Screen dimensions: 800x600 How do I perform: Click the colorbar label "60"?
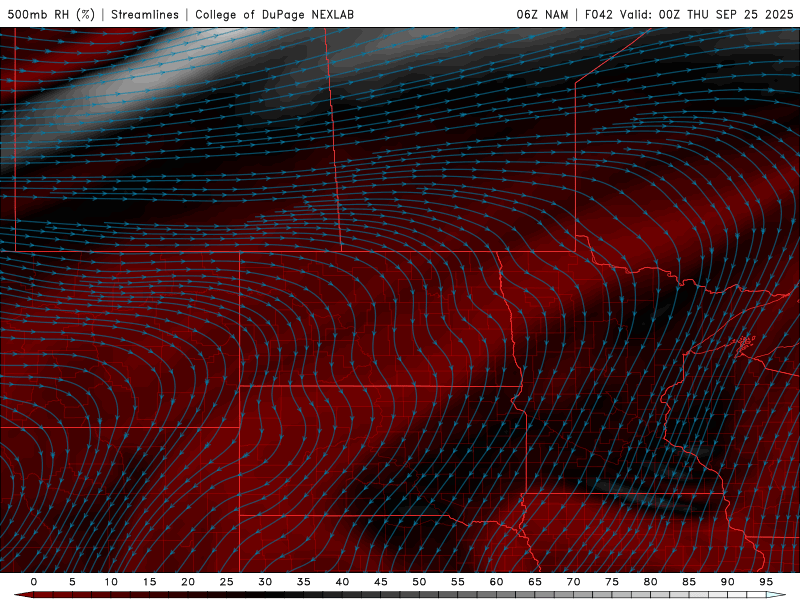(x=496, y=582)
